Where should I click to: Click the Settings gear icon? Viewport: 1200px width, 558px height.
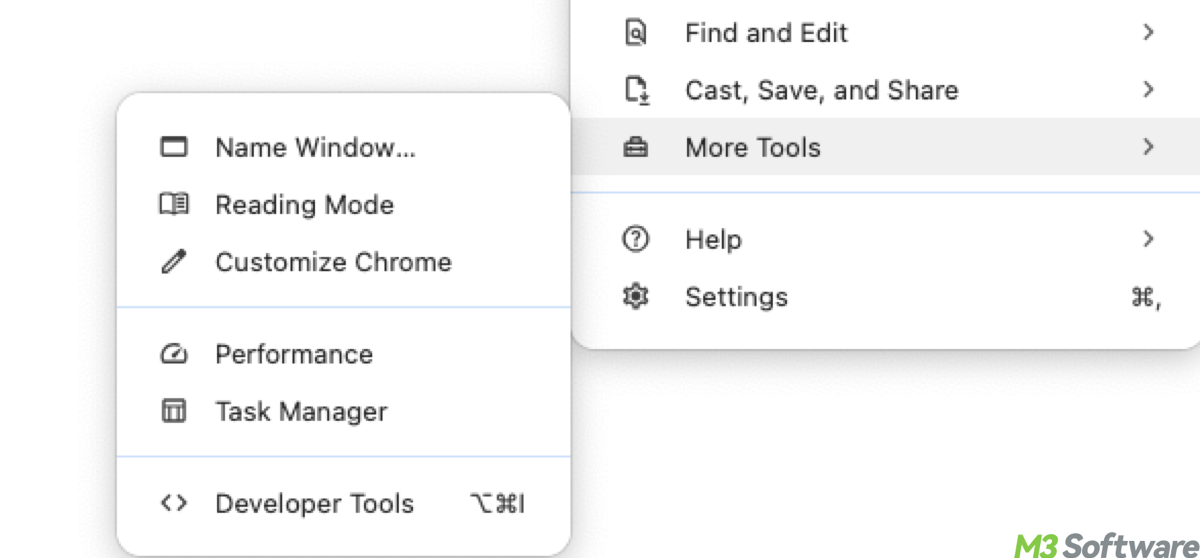pos(636,296)
